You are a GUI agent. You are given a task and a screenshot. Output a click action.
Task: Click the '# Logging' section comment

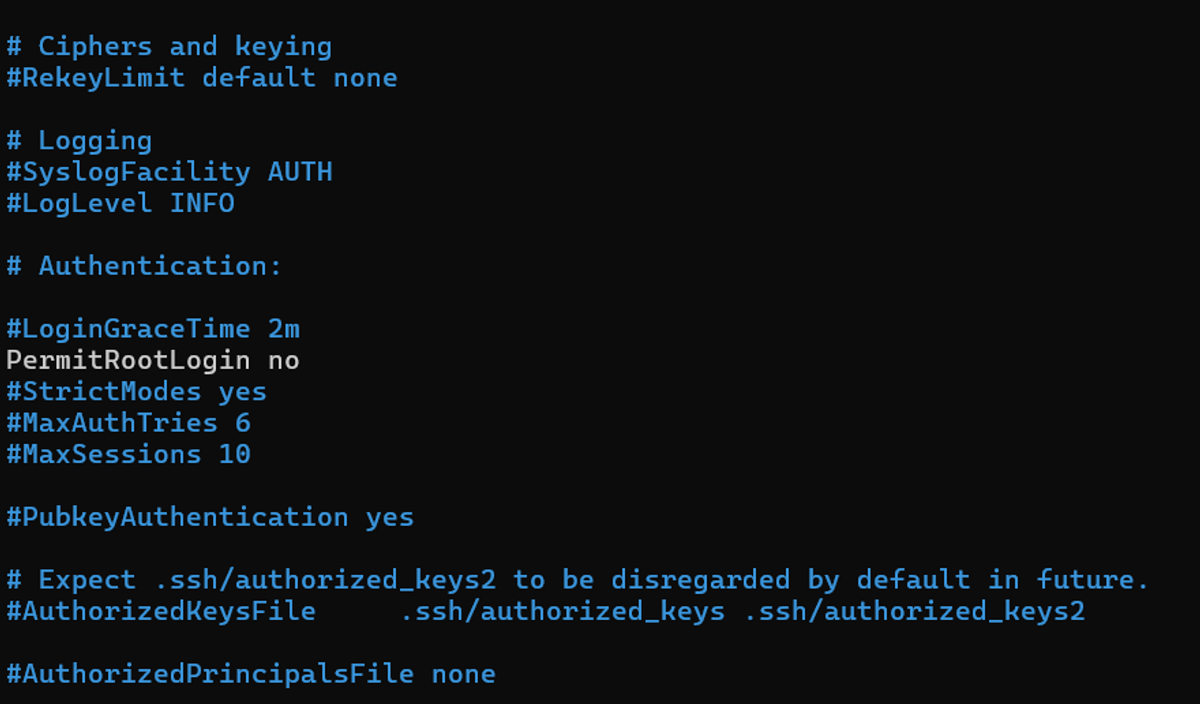tap(79, 141)
